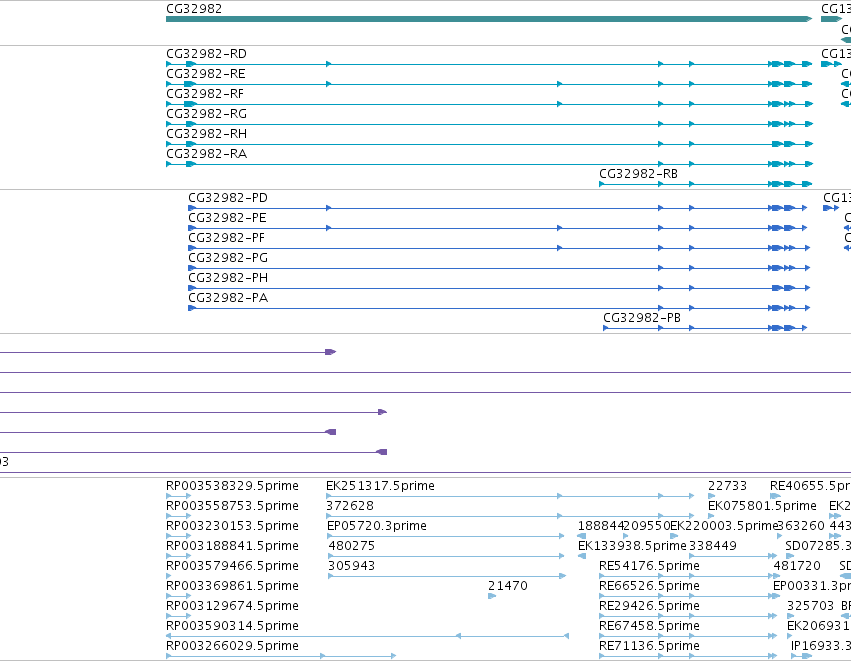Open the CG32982-PA label
Image resolution: width=851 pixels, height=661 pixels.
228,298
